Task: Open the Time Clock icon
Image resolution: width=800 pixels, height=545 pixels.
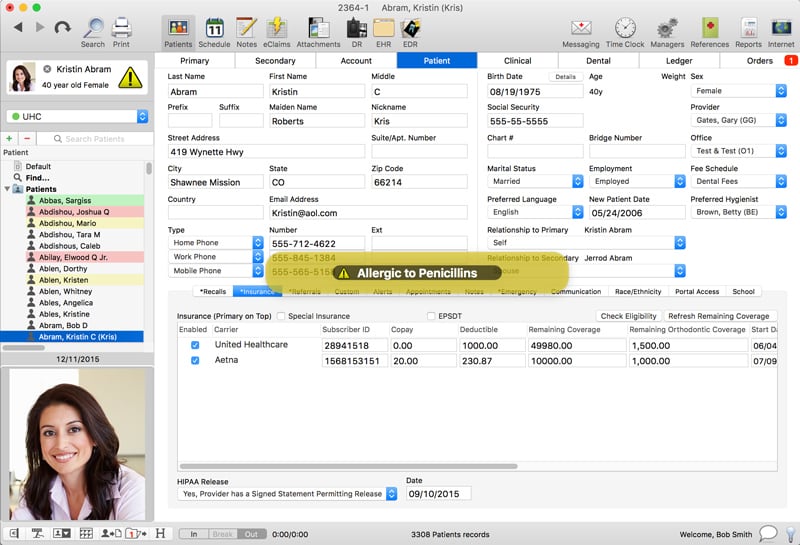Action: point(625,33)
